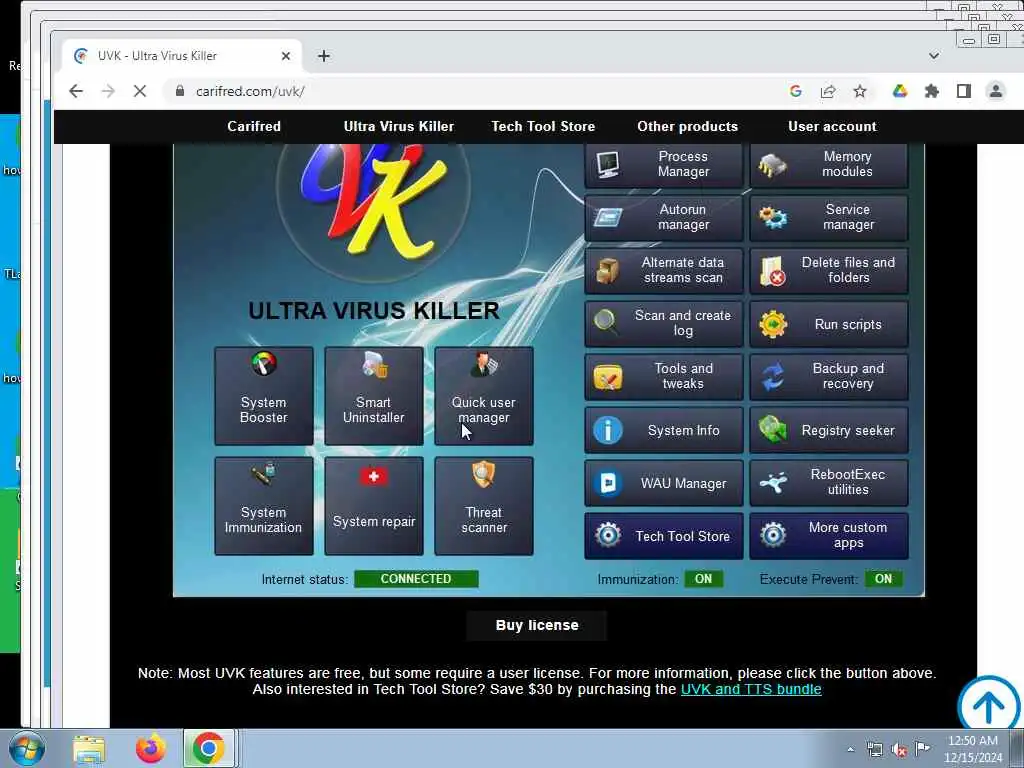
Task: Open the Quick user manager tile
Action: click(x=484, y=396)
